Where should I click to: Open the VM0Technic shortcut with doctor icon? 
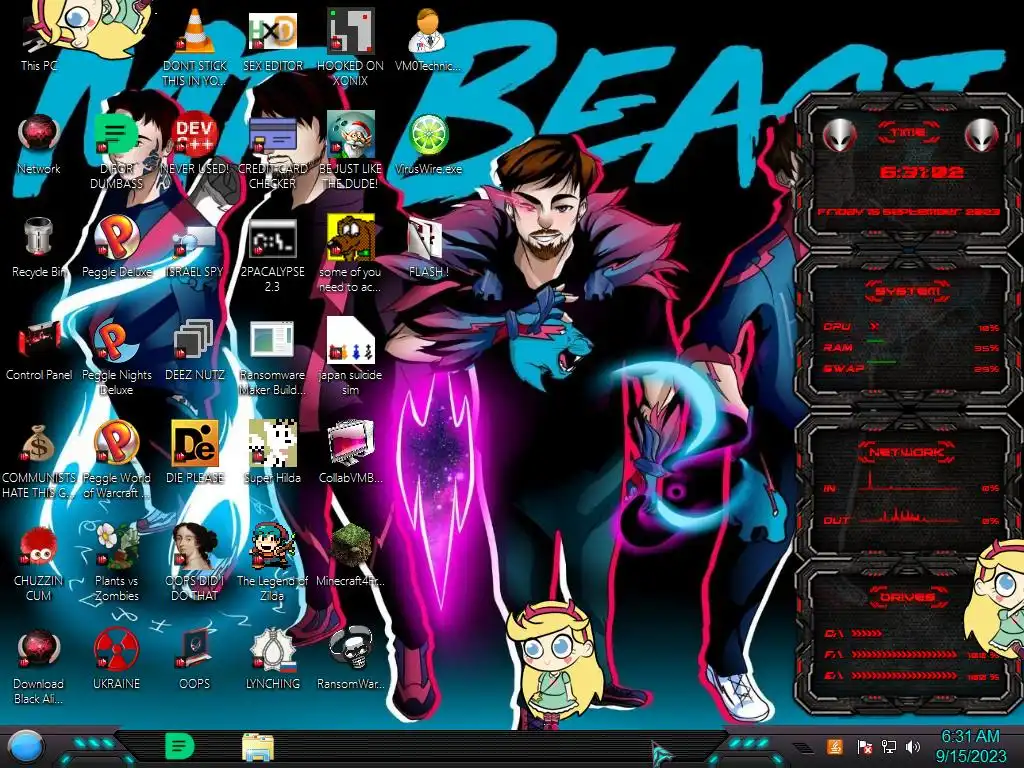click(428, 42)
